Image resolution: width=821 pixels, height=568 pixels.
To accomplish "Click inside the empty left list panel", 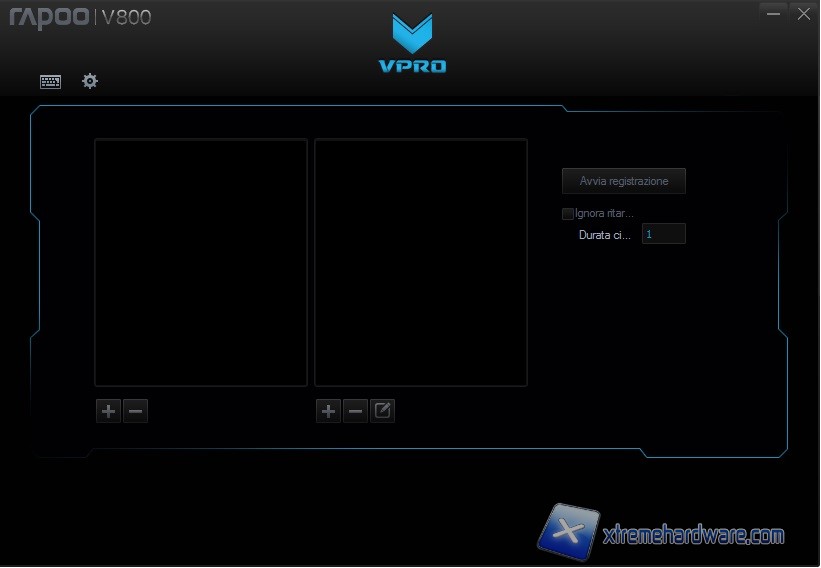I will pos(201,262).
